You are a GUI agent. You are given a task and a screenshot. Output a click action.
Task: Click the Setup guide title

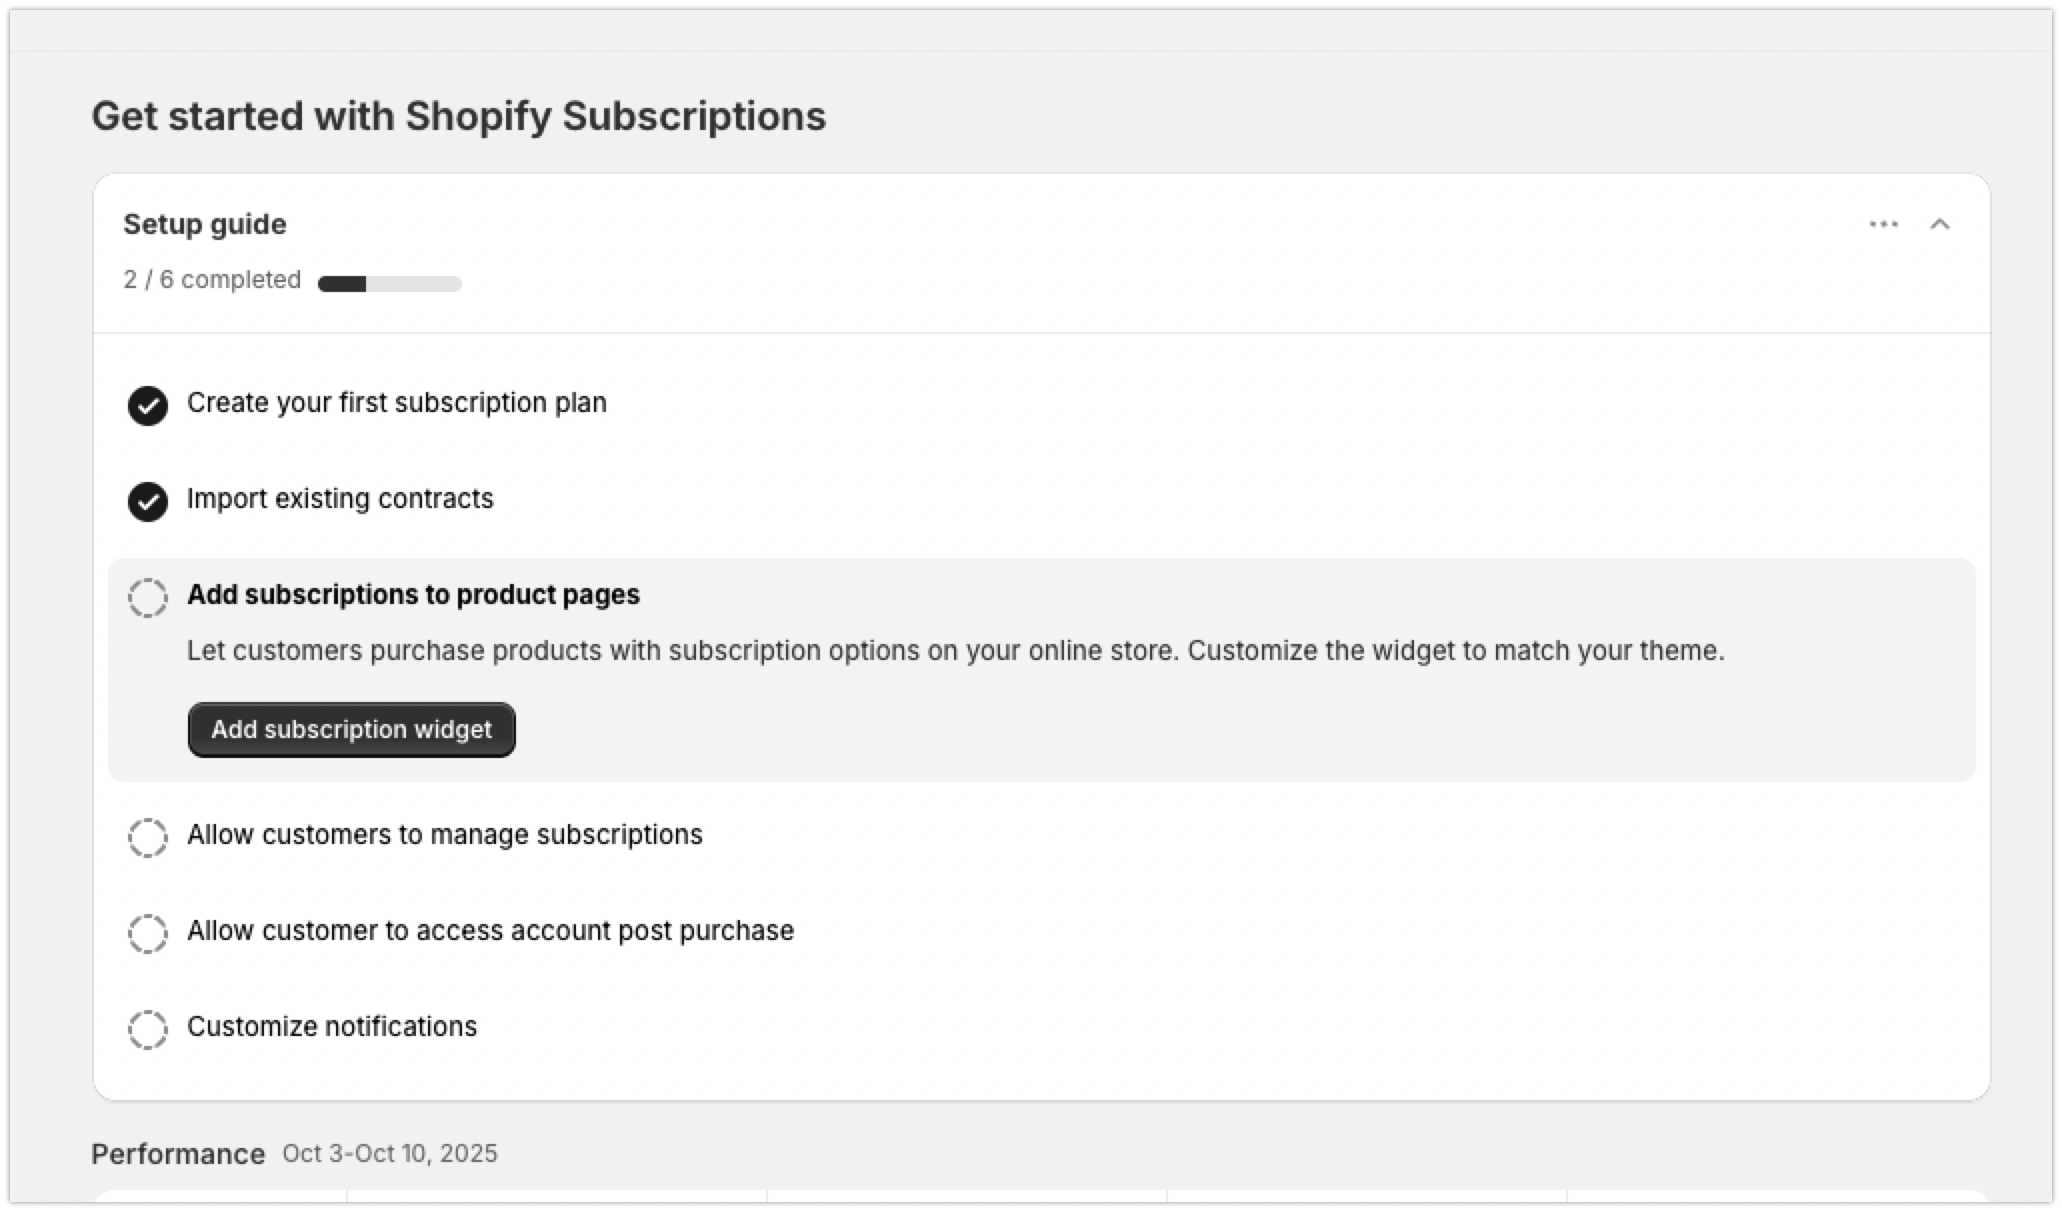click(205, 225)
